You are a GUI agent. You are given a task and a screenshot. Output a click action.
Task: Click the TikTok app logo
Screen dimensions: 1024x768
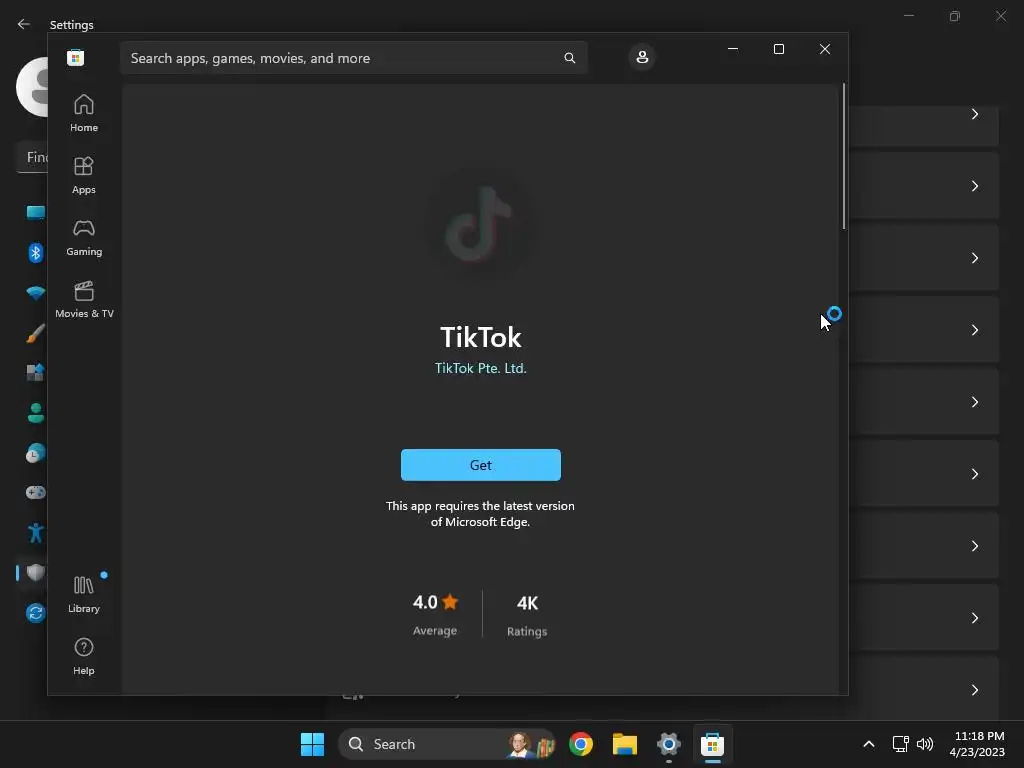tap(480, 223)
